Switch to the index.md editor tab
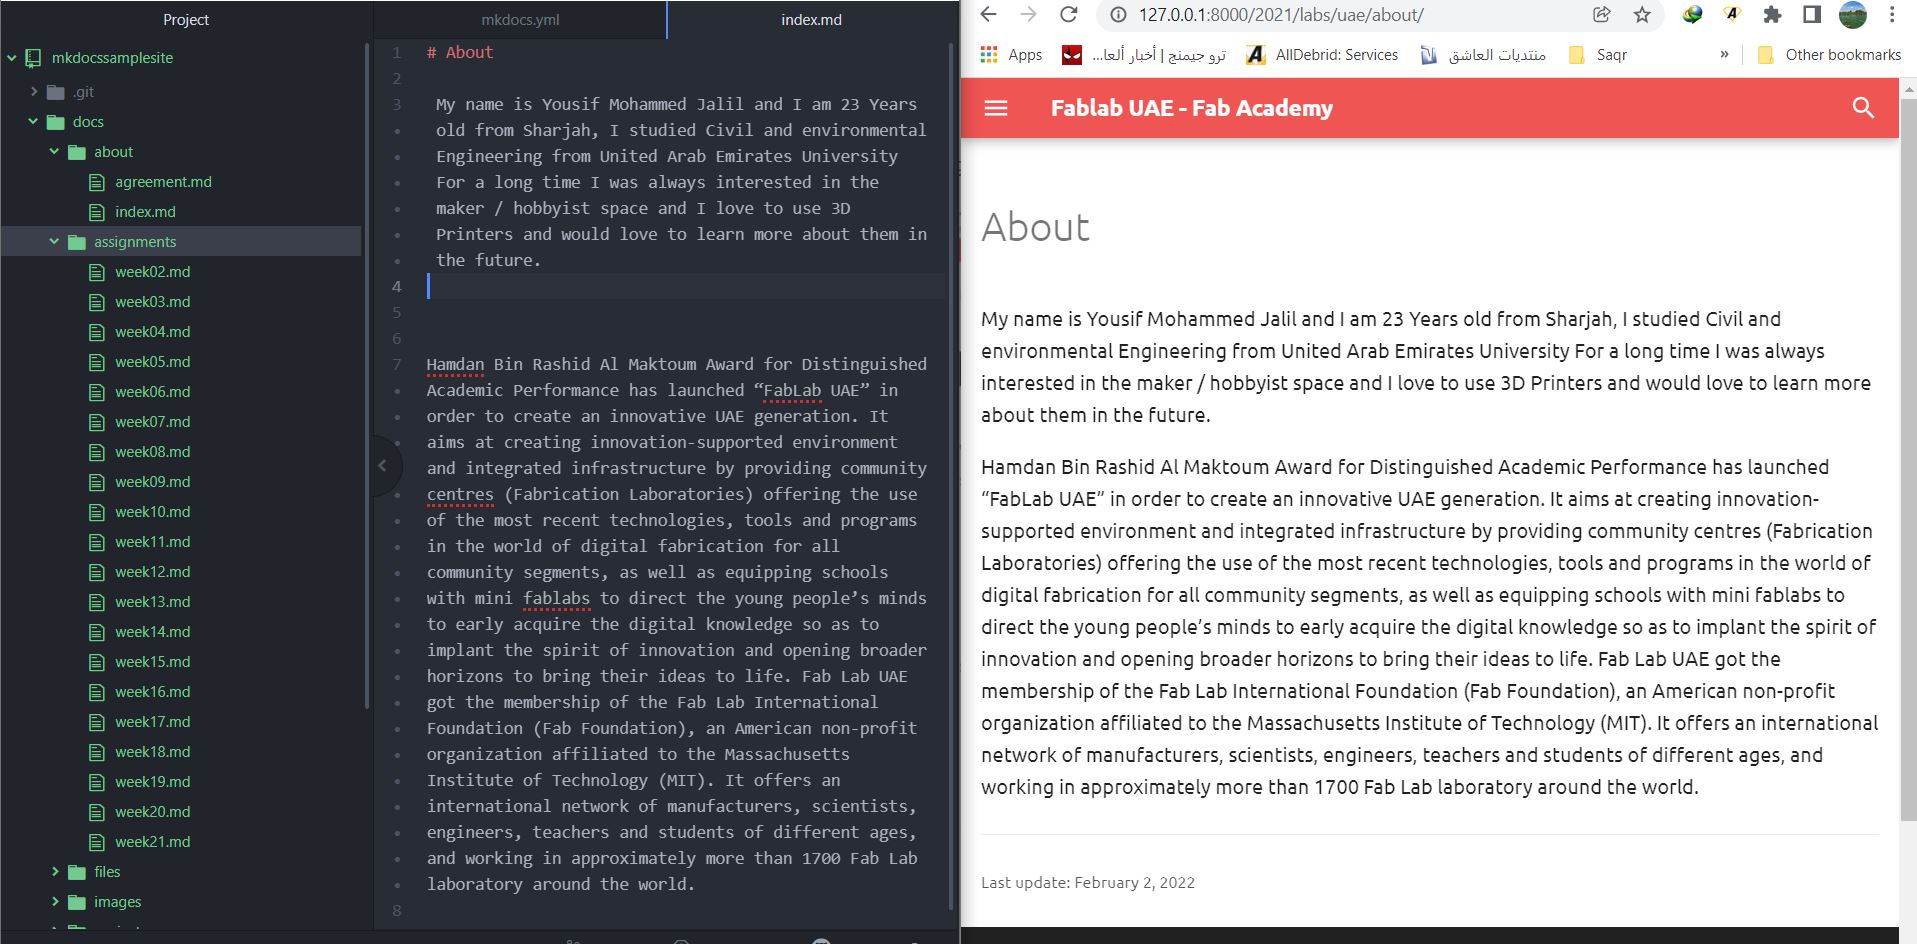Screen dimensions: 1917x944 [811, 19]
